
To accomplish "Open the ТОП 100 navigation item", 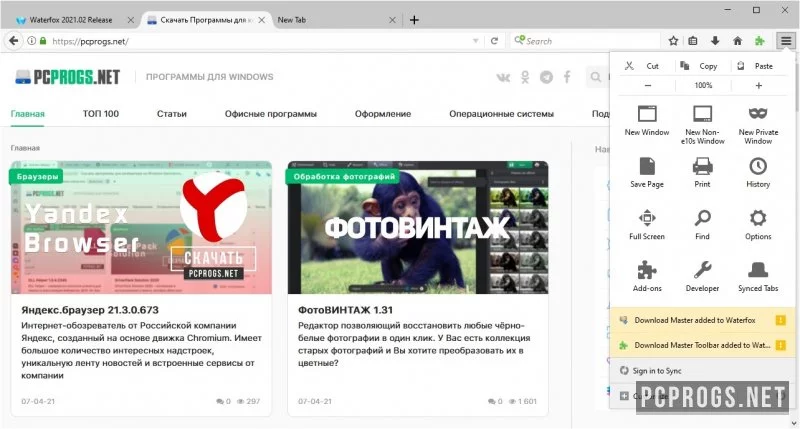I will click(101, 114).
